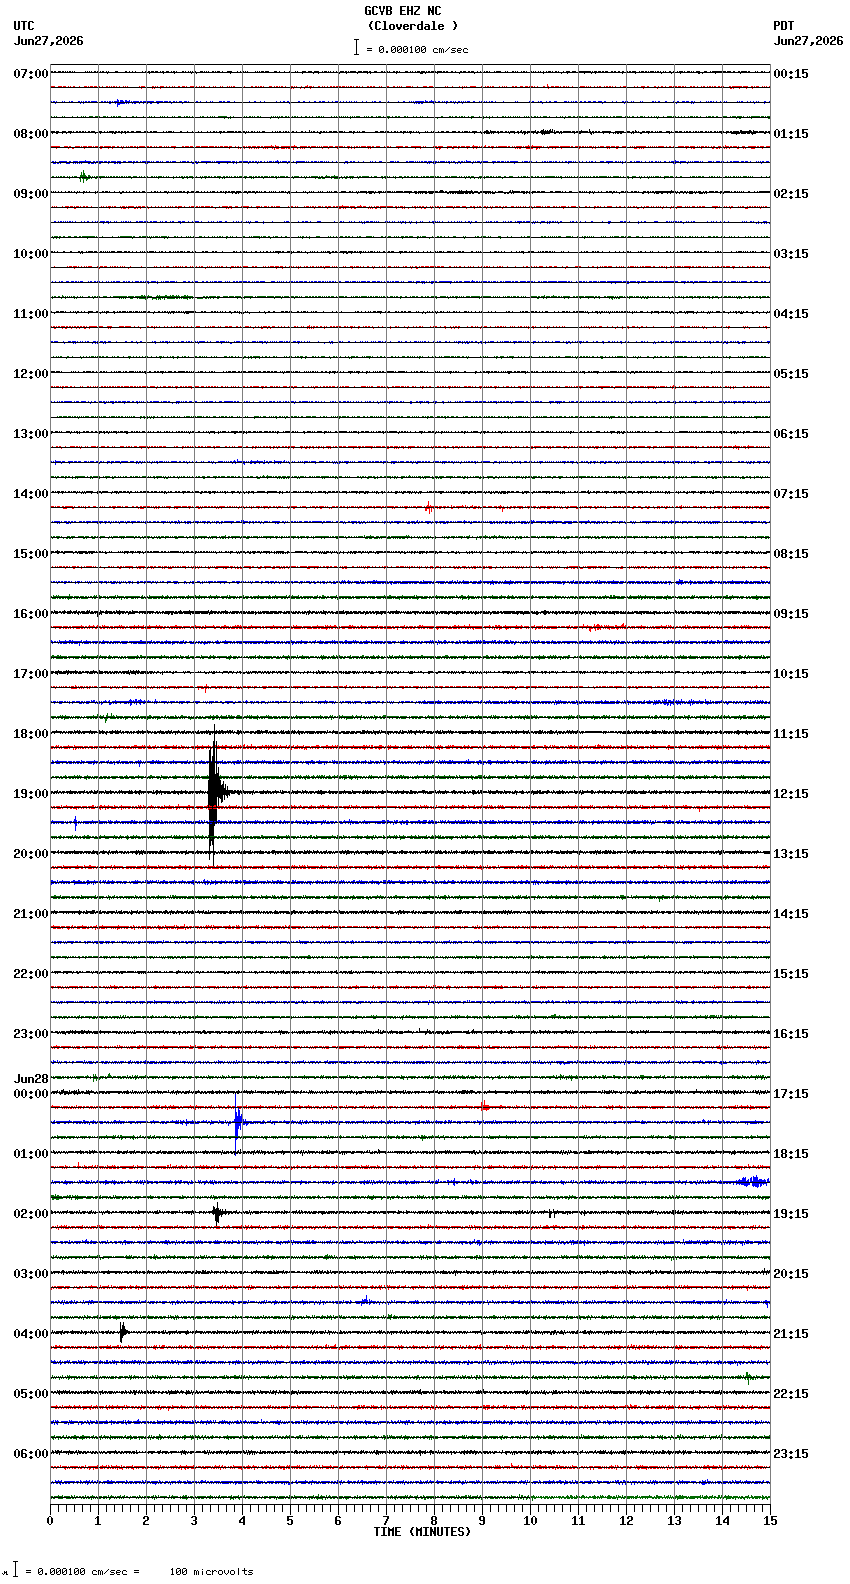
Task: Click the Jun28 date change label
Action: click(31, 1079)
